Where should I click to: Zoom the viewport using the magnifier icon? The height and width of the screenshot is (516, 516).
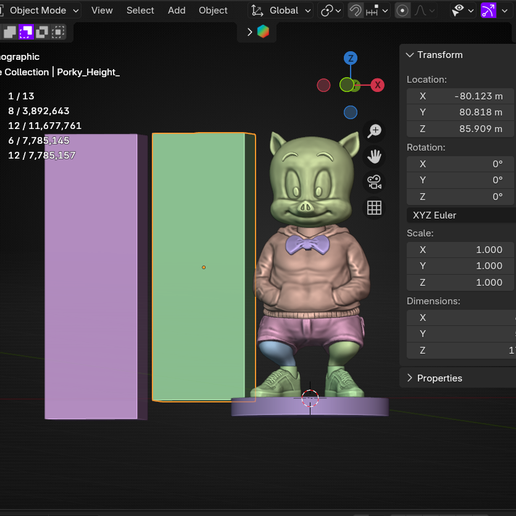tap(374, 131)
